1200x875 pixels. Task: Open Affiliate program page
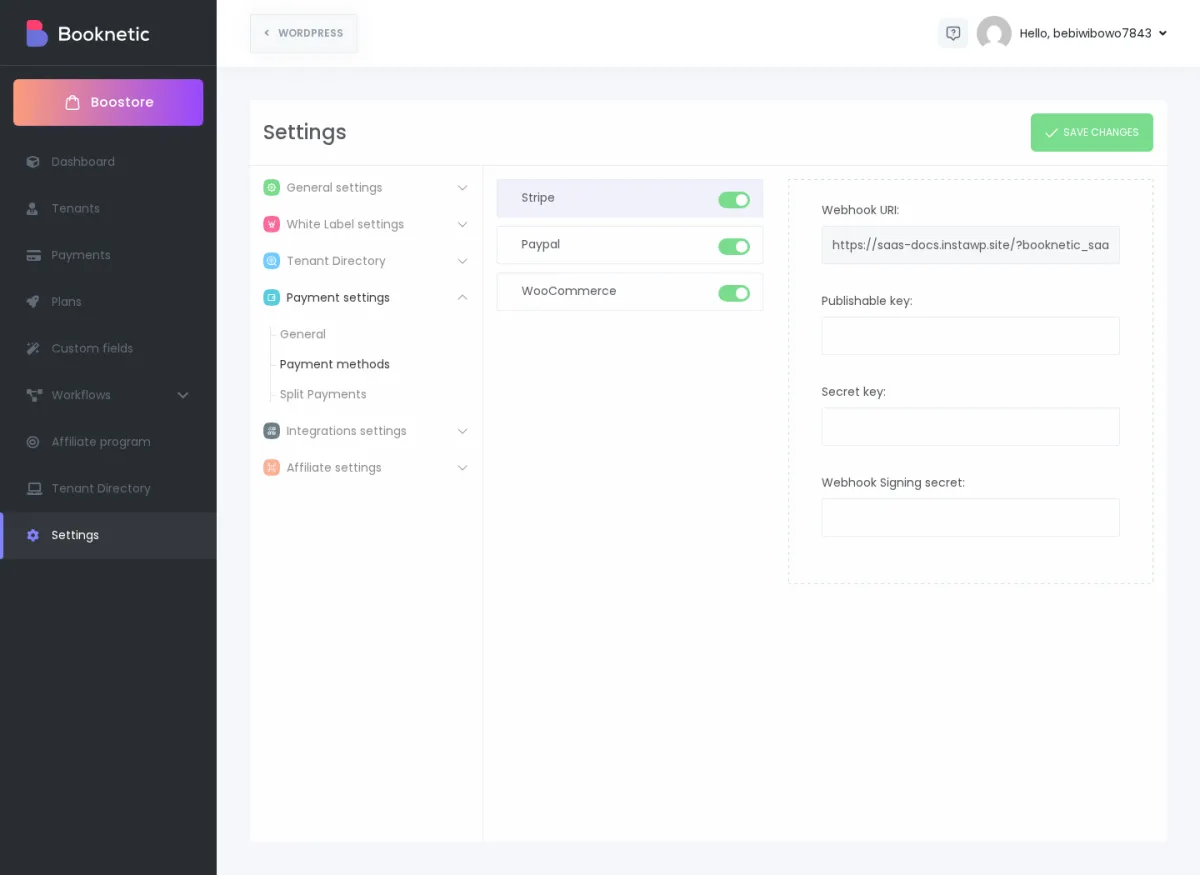108,442
